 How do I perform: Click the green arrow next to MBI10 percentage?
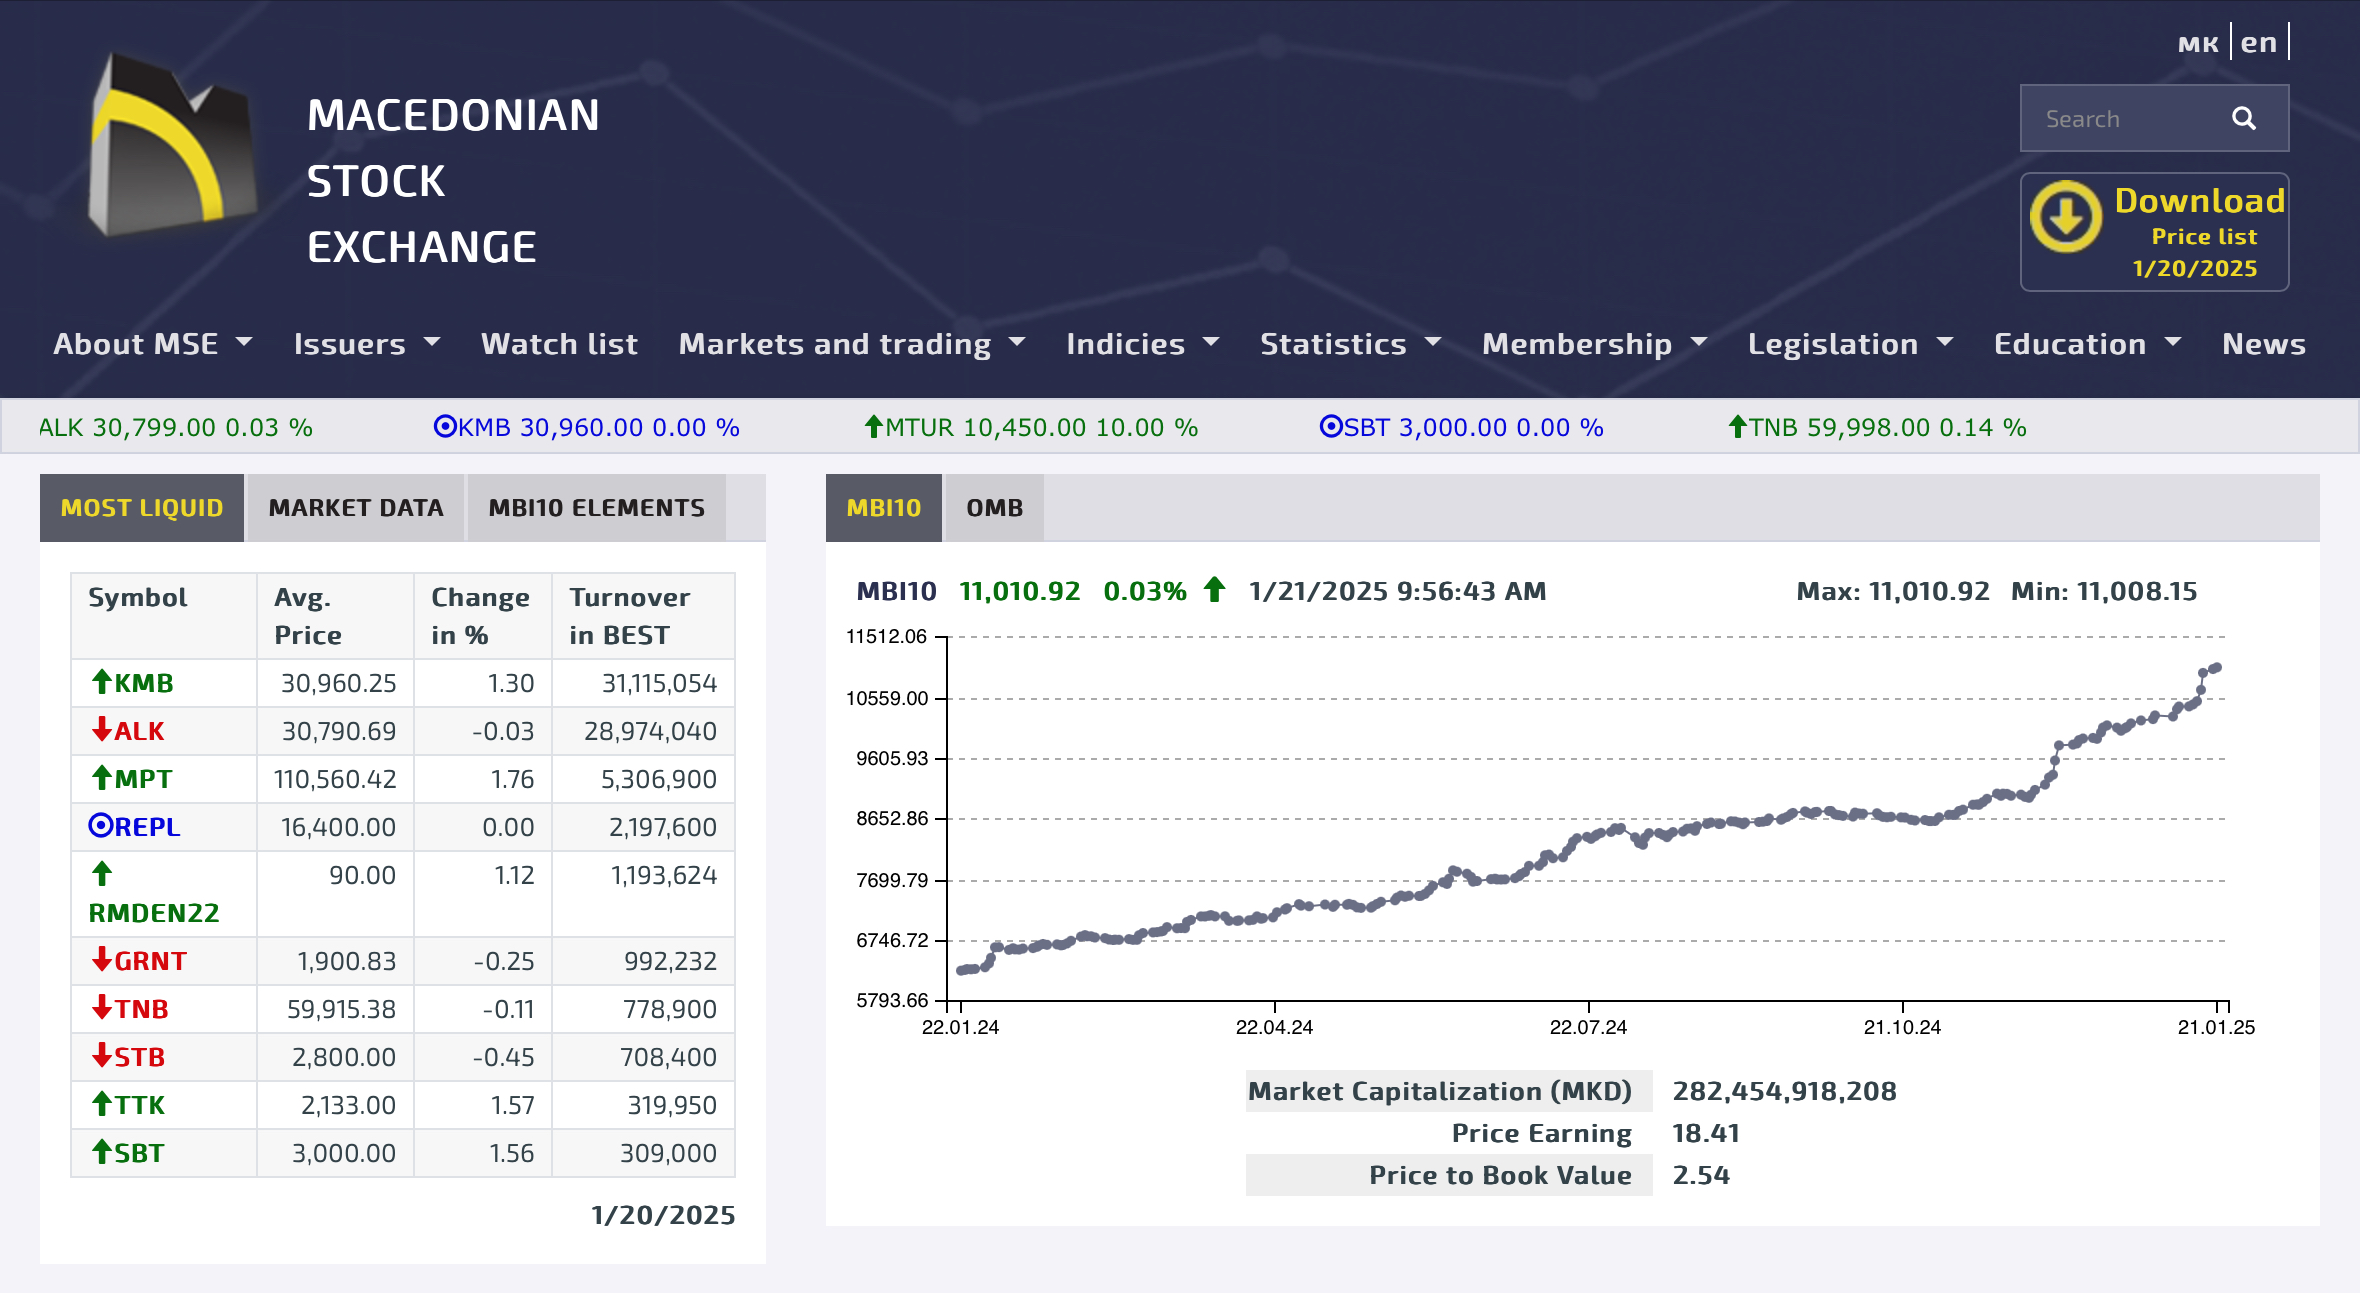[x=1214, y=590]
